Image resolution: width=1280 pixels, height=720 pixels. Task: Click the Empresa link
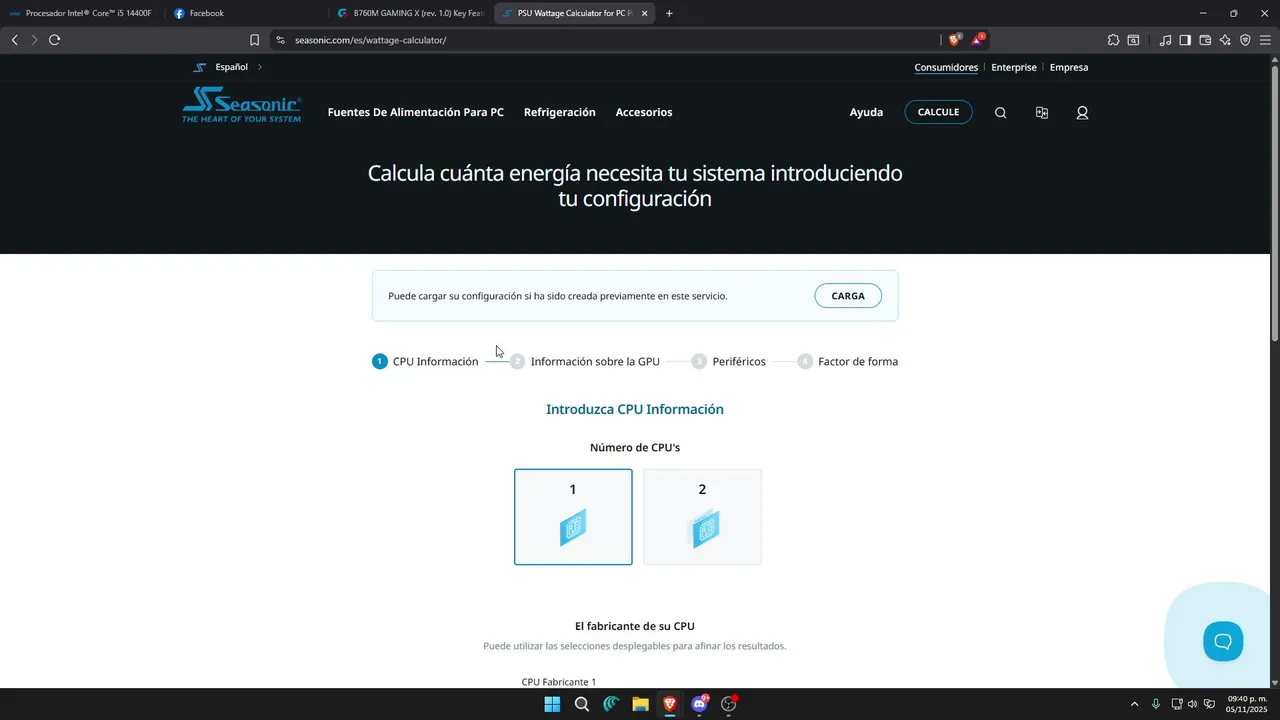1069,67
